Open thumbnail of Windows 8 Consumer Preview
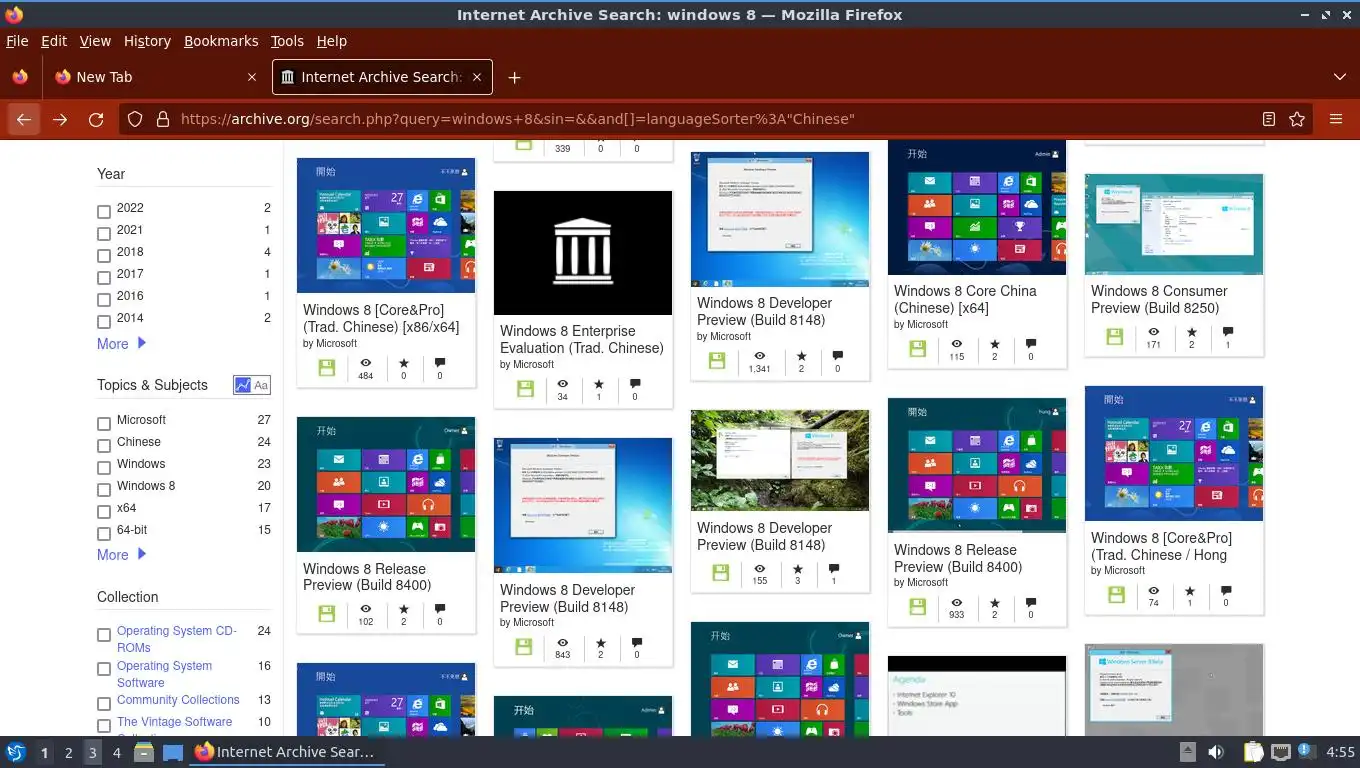Screen dimensions: 1360x768 pyautogui.click(x=1174, y=224)
